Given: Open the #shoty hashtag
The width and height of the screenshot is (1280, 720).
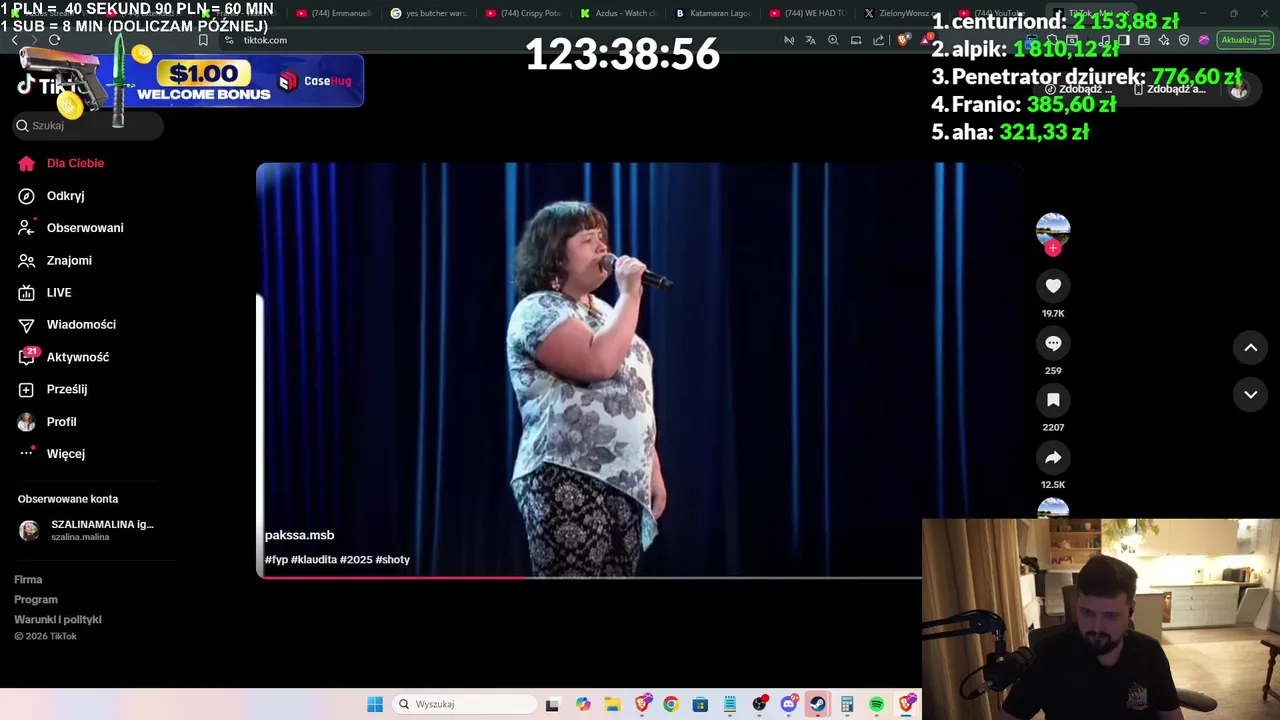Looking at the screenshot, I should pos(392,560).
